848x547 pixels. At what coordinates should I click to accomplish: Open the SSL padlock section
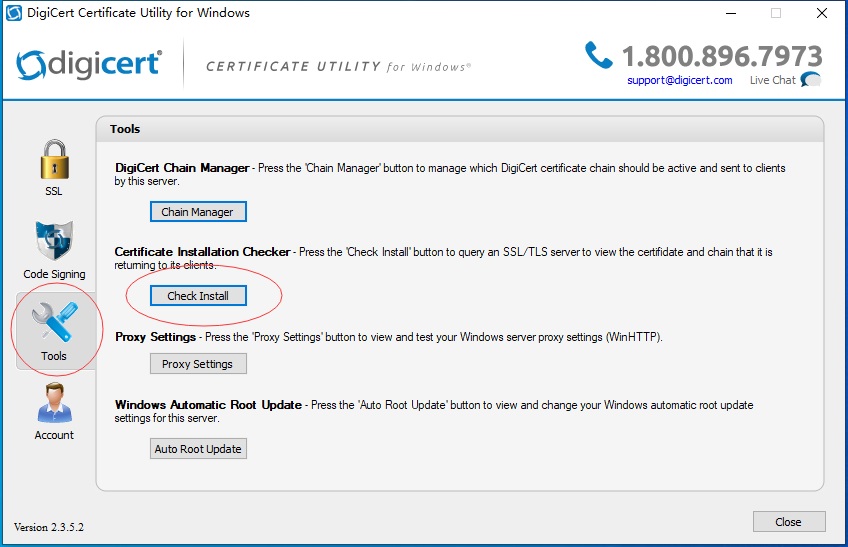coord(54,167)
